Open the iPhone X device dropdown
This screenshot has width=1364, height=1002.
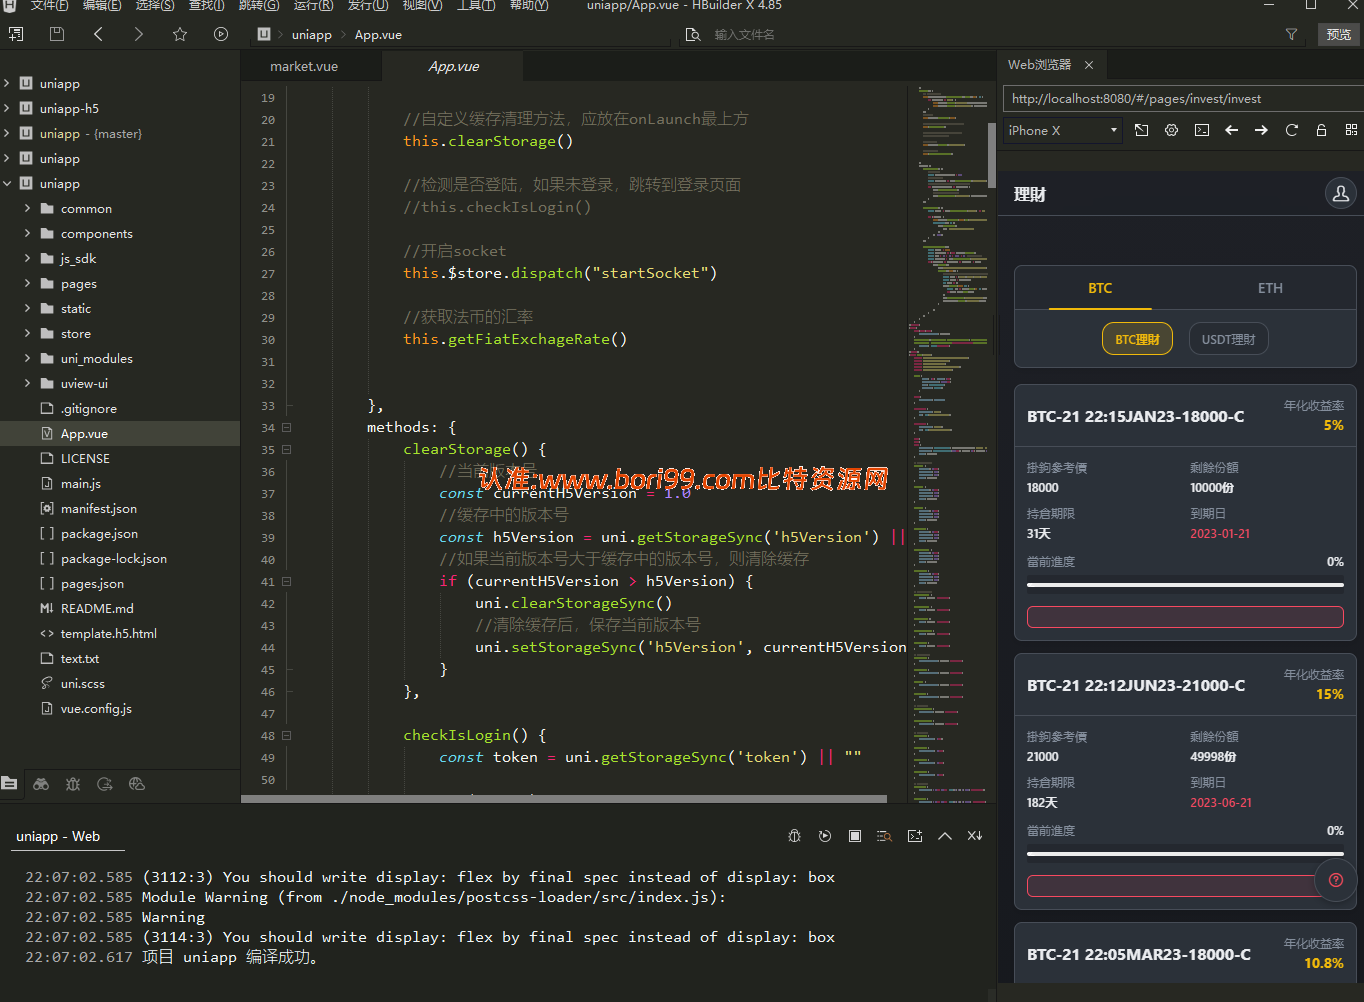coord(1063,130)
